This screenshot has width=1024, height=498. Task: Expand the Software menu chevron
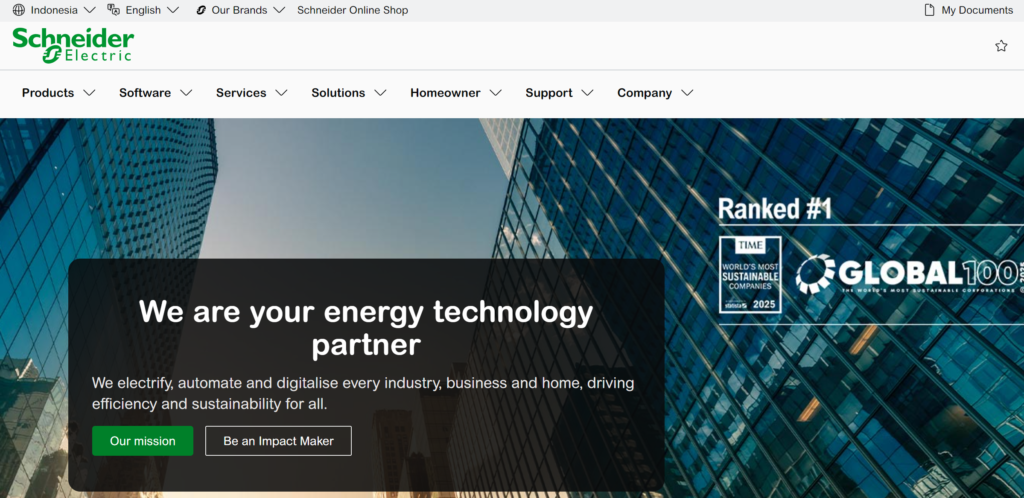186,93
